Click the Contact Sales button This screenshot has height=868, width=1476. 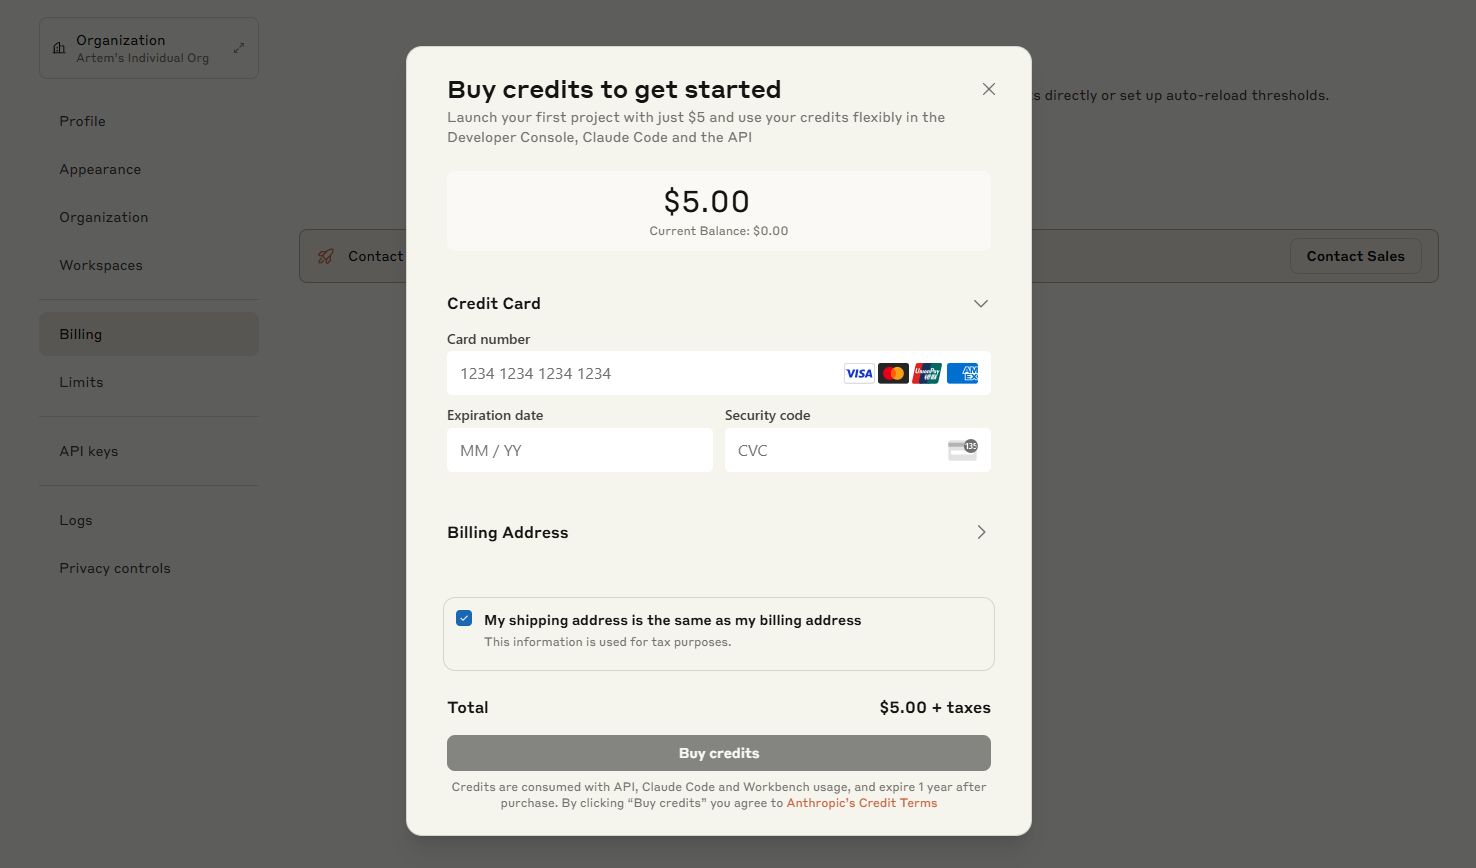tap(1355, 256)
